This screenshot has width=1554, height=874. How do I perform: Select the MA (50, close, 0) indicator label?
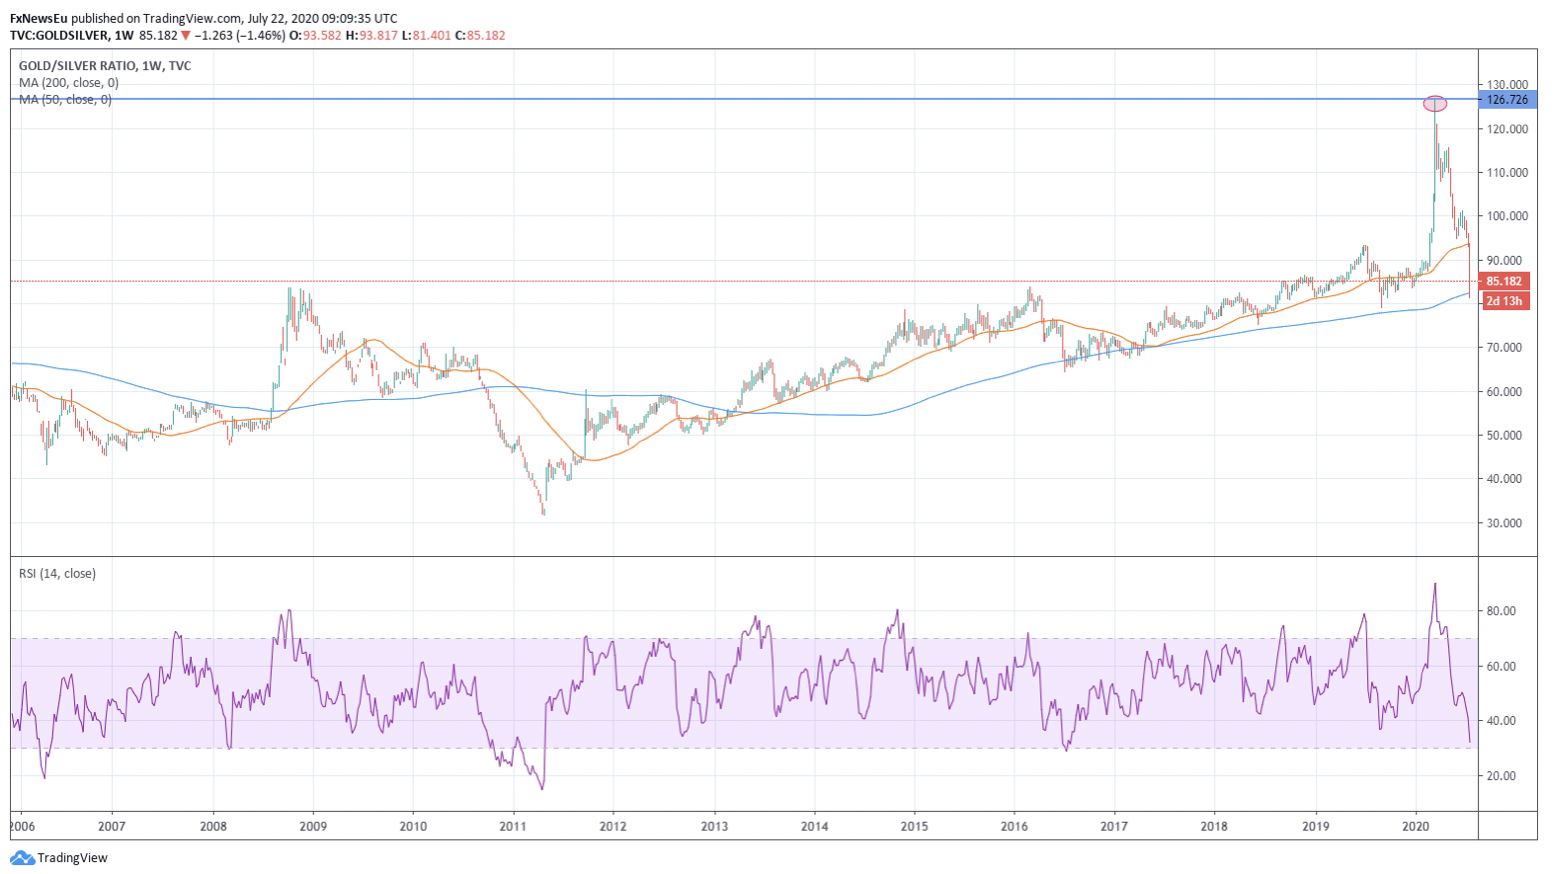coord(65,99)
